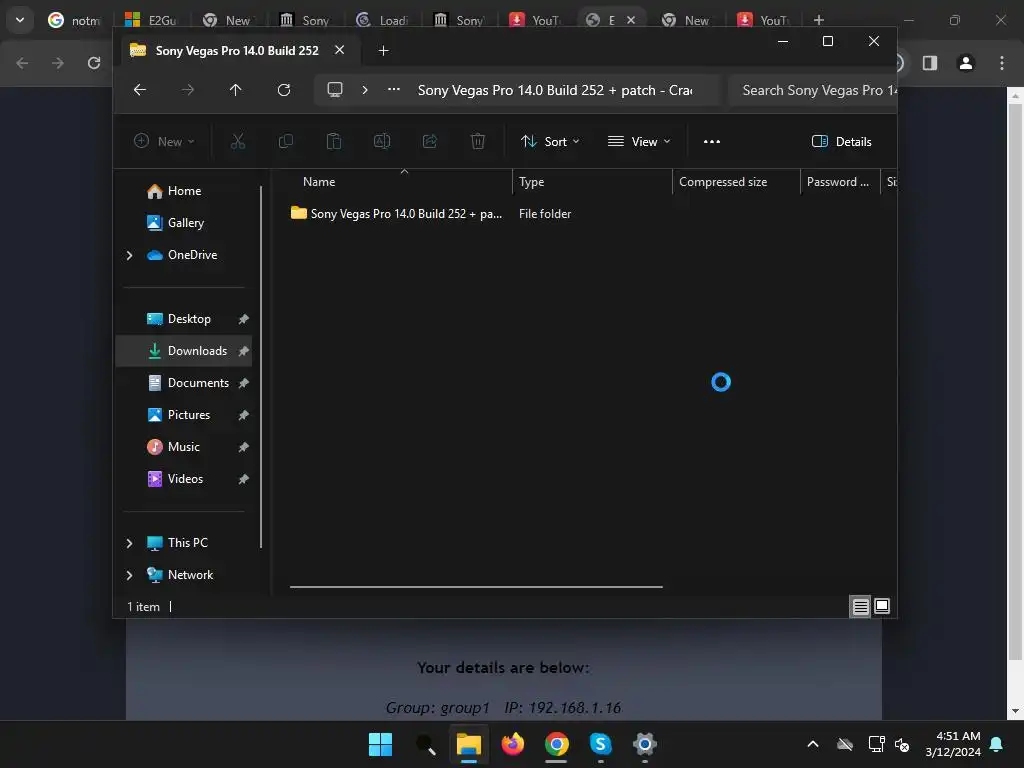Image resolution: width=1024 pixels, height=768 pixels.
Task: Add a new File Explorer tab
Action: (383, 51)
